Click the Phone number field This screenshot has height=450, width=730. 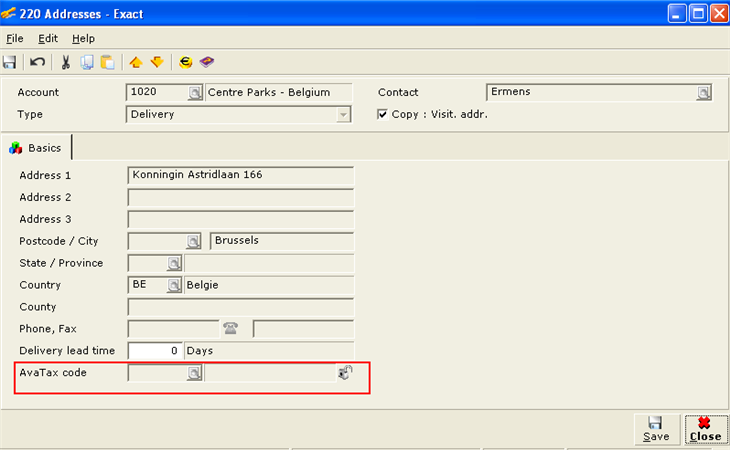pos(173,329)
